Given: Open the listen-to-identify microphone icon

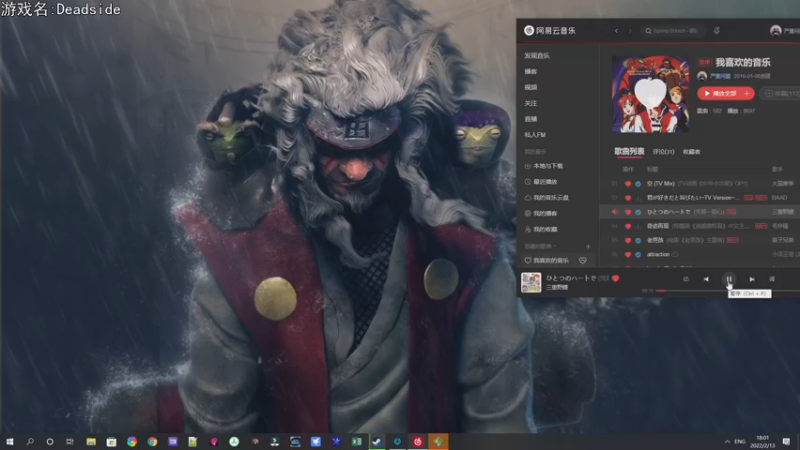Looking at the screenshot, I should [716, 31].
